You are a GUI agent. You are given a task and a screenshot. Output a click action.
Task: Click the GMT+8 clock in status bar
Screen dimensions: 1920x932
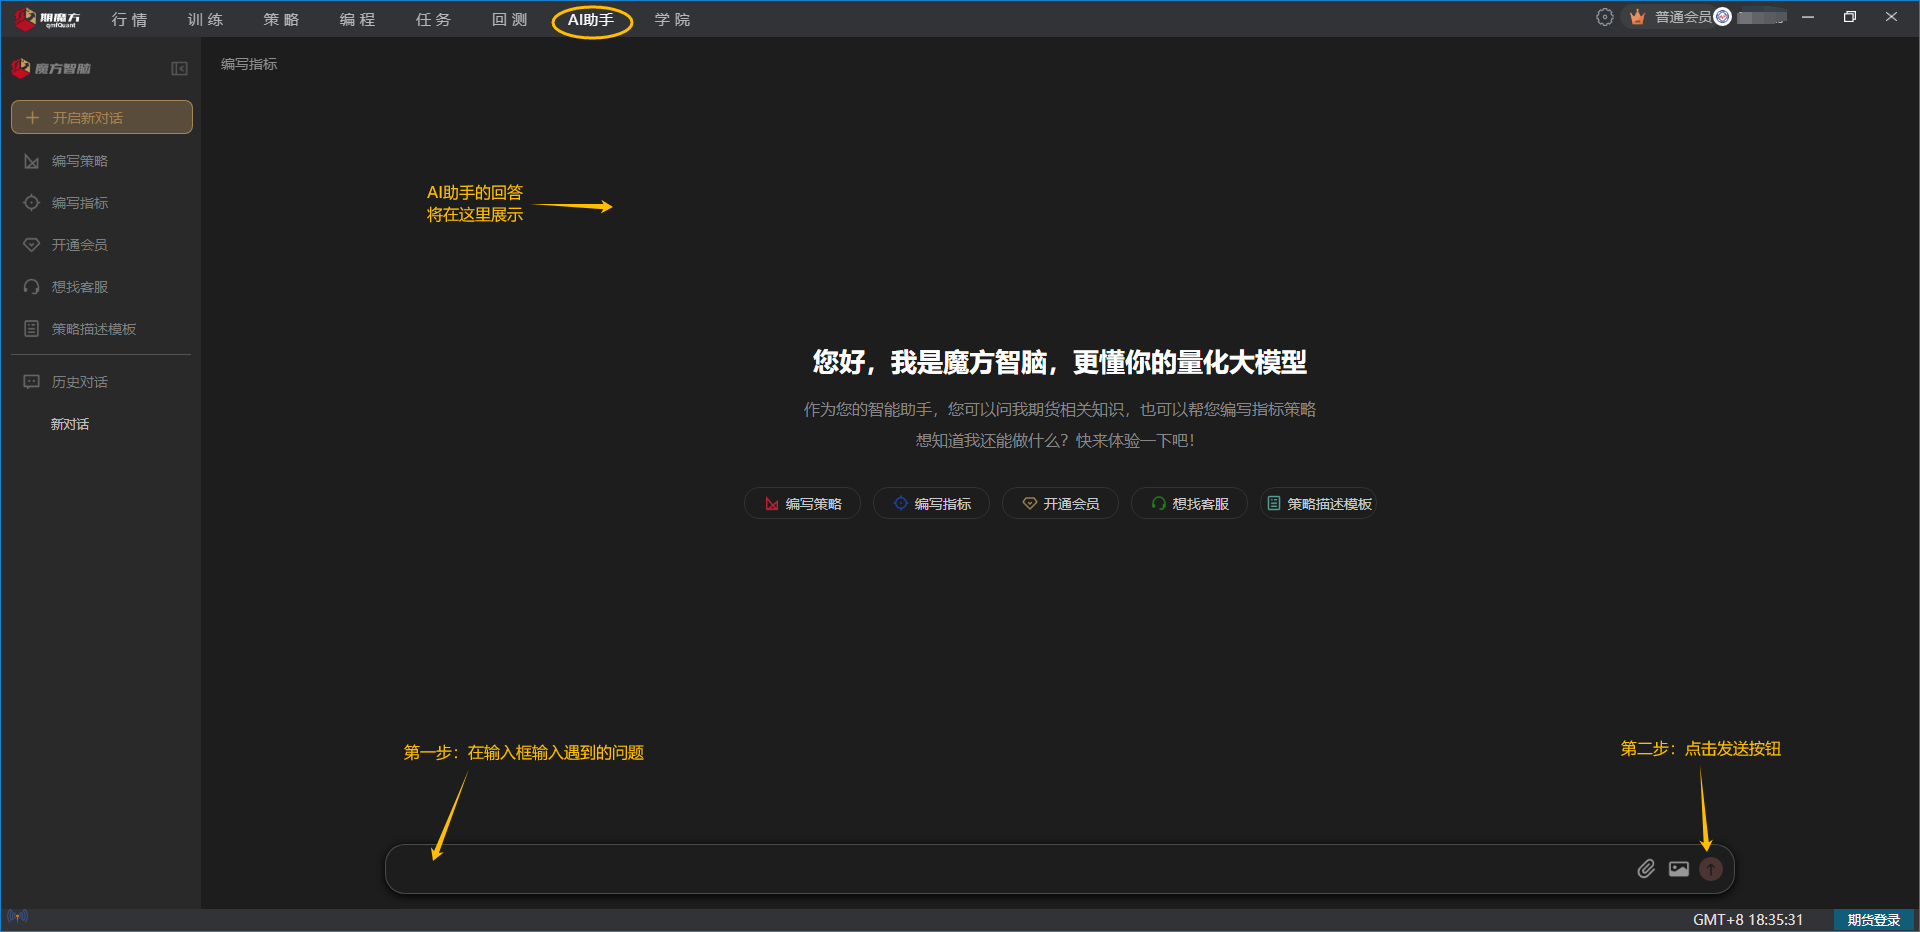click(x=1748, y=920)
